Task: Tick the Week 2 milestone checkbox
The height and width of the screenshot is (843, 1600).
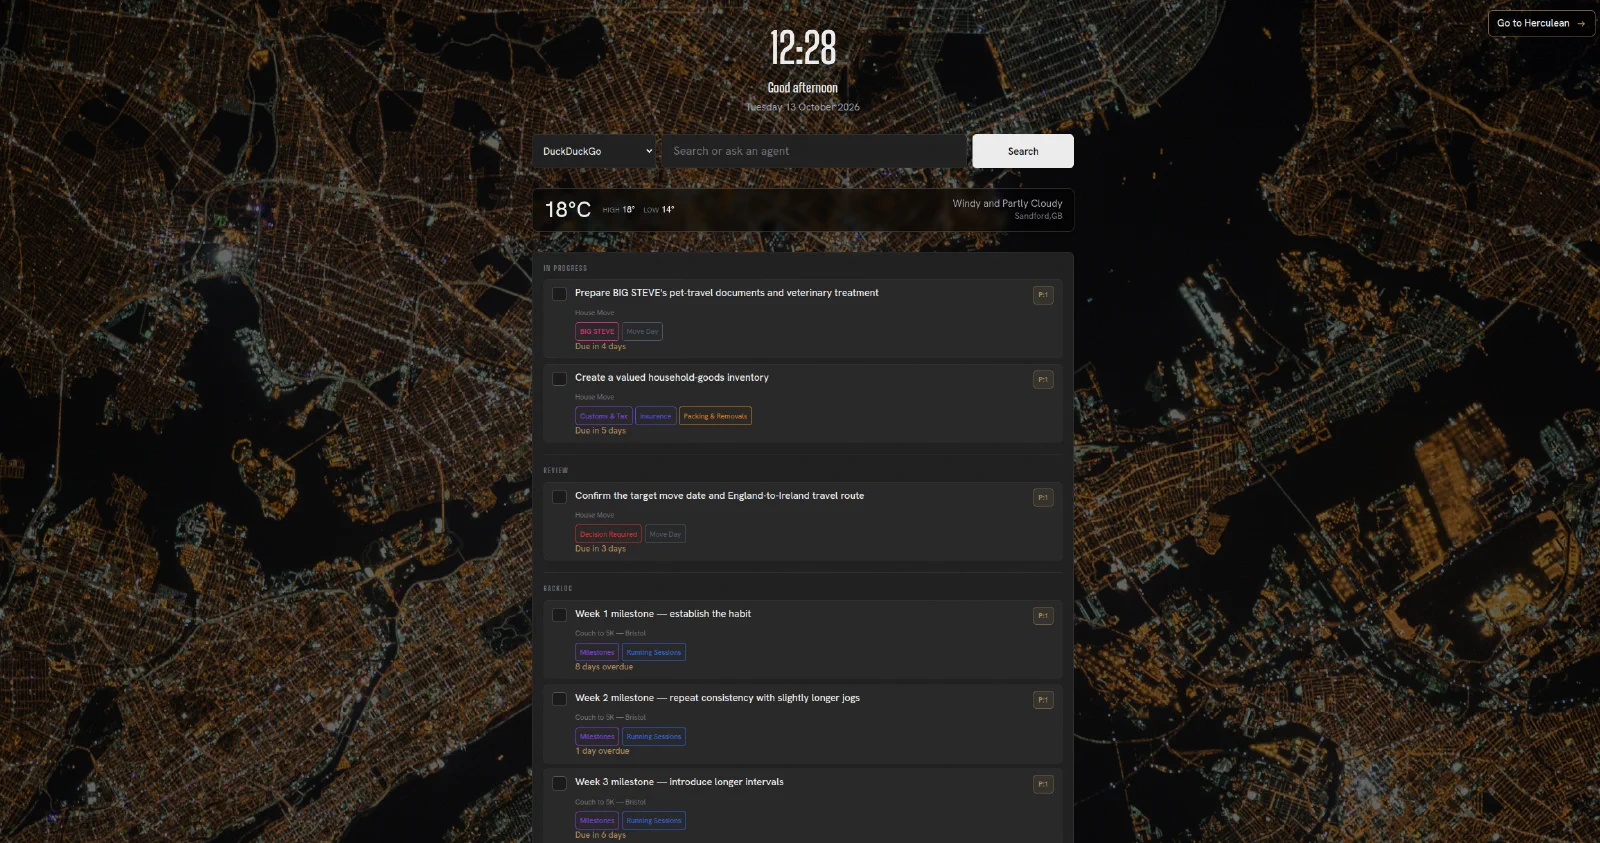Action: click(x=560, y=699)
